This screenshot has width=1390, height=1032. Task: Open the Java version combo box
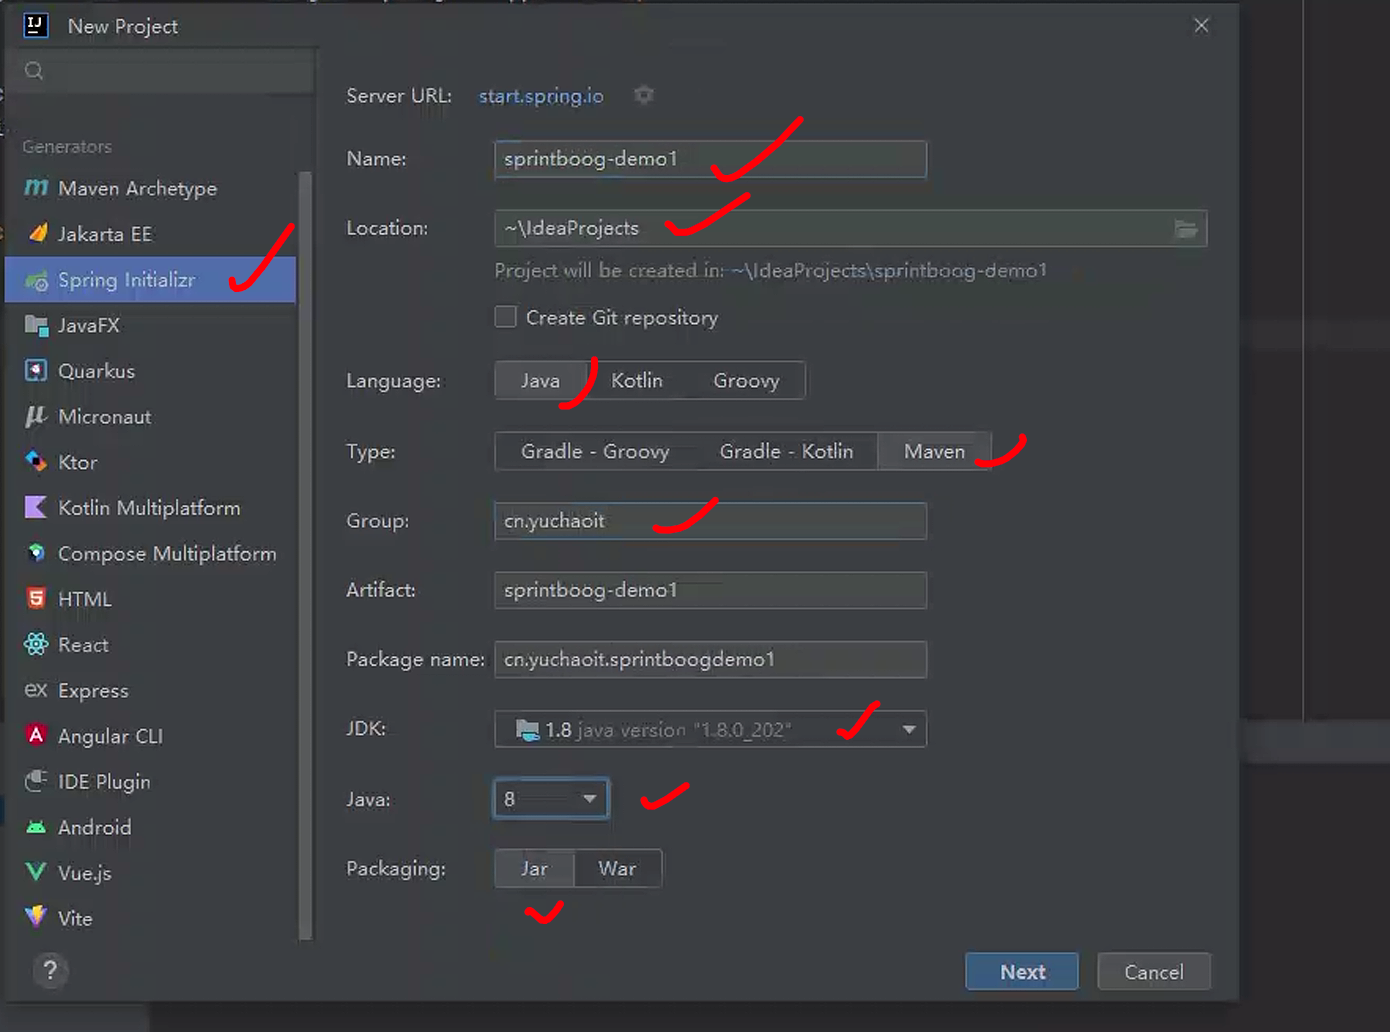pos(589,799)
